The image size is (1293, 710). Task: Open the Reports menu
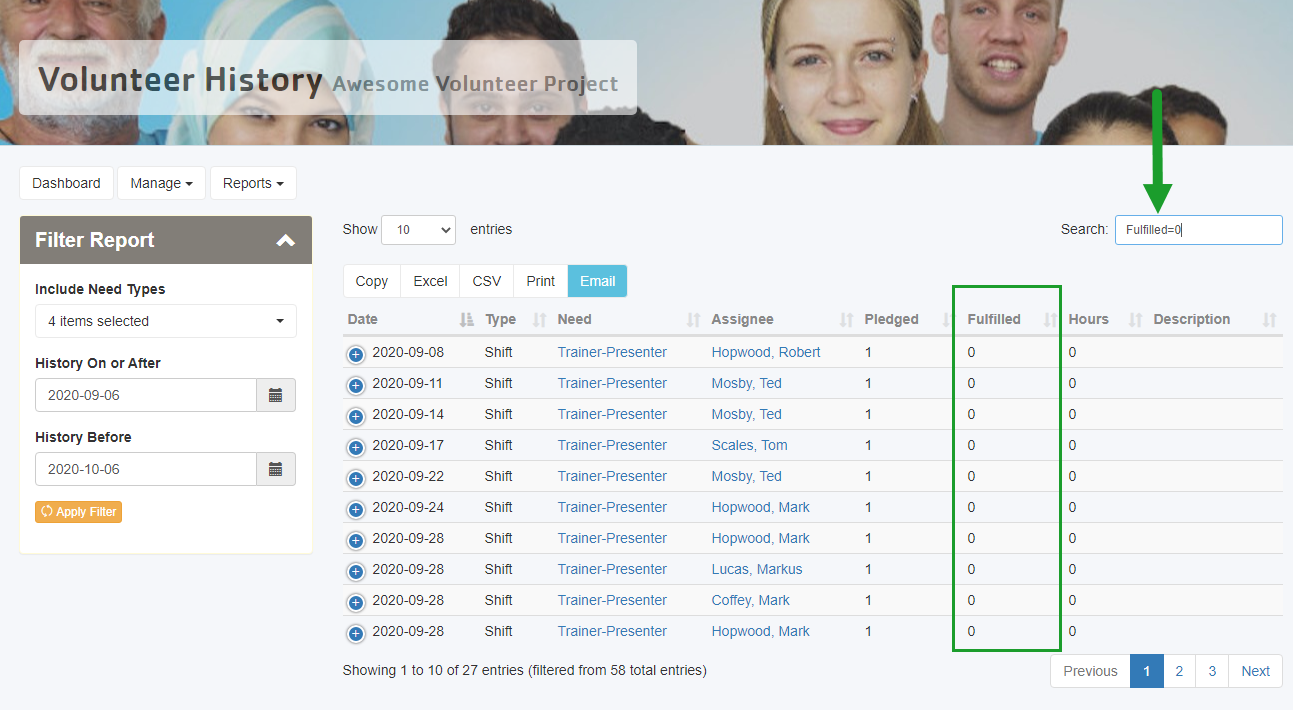pos(253,183)
